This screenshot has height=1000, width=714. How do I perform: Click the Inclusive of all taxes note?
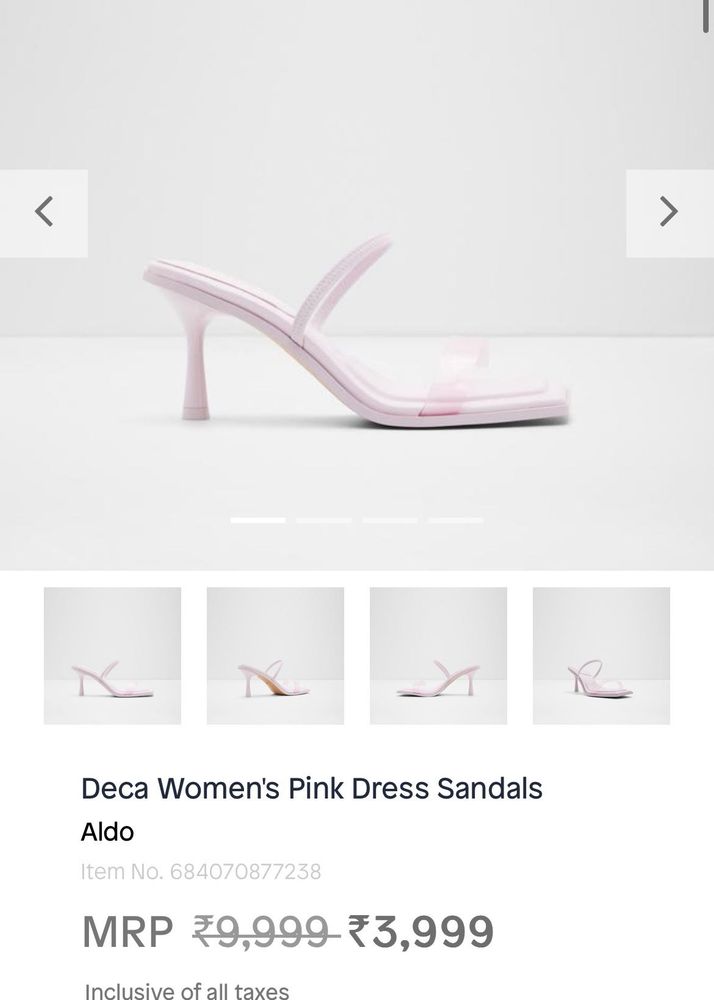187,991
